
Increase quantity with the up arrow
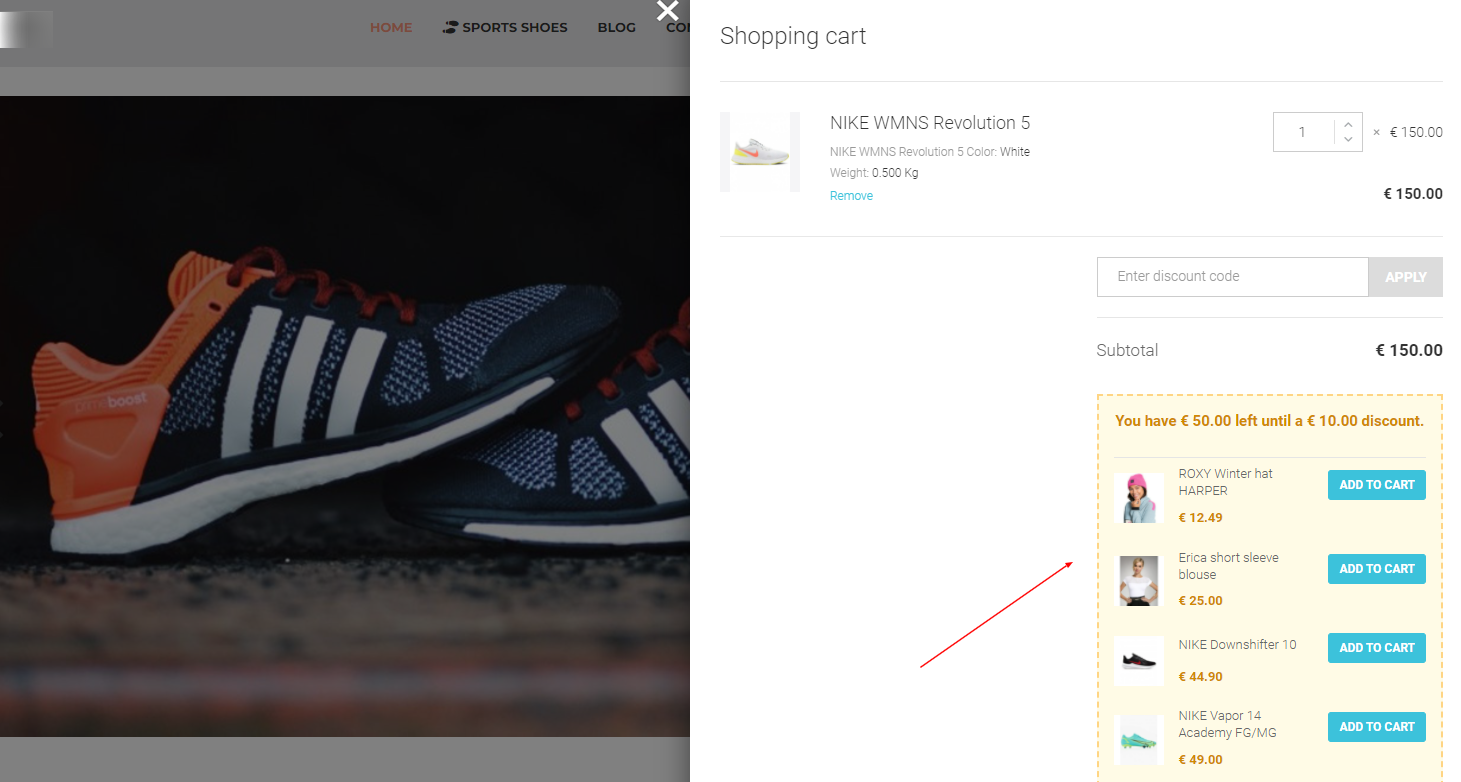click(1348, 125)
